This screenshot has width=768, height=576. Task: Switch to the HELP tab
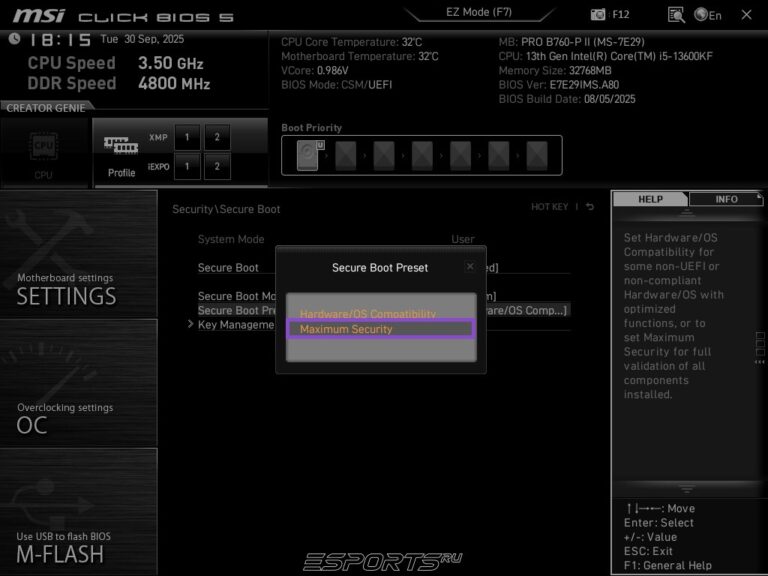click(650, 199)
